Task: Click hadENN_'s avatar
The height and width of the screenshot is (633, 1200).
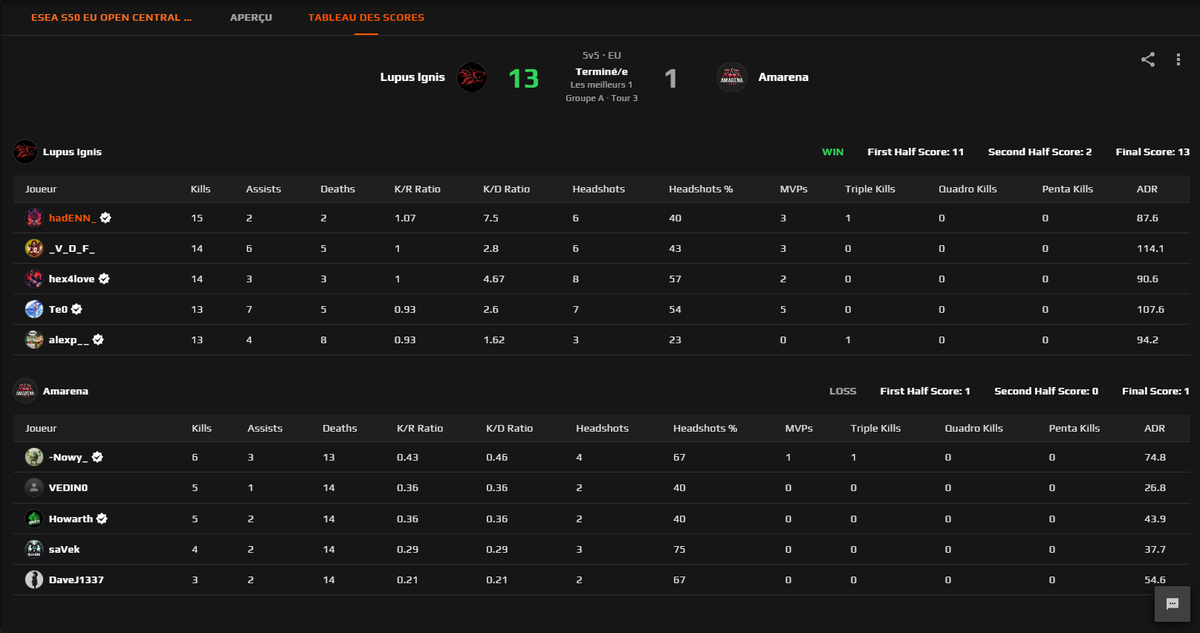Action: pyautogui.click(x=34, y=218)
